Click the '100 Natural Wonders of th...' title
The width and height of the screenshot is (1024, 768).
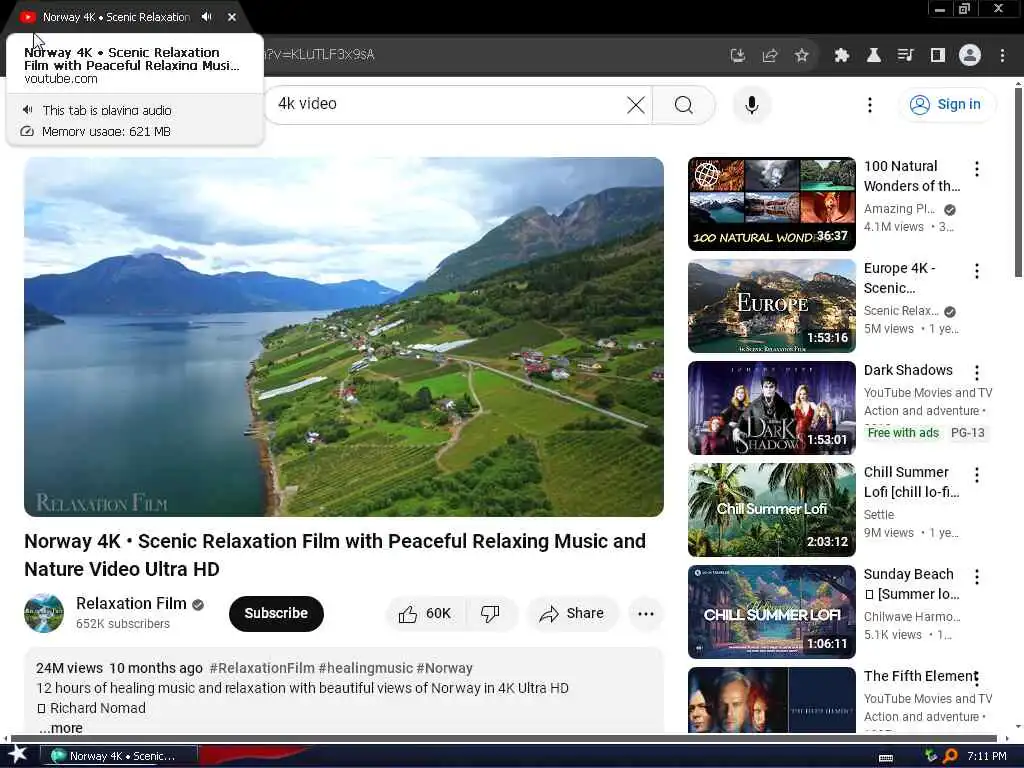coord(912,176)
